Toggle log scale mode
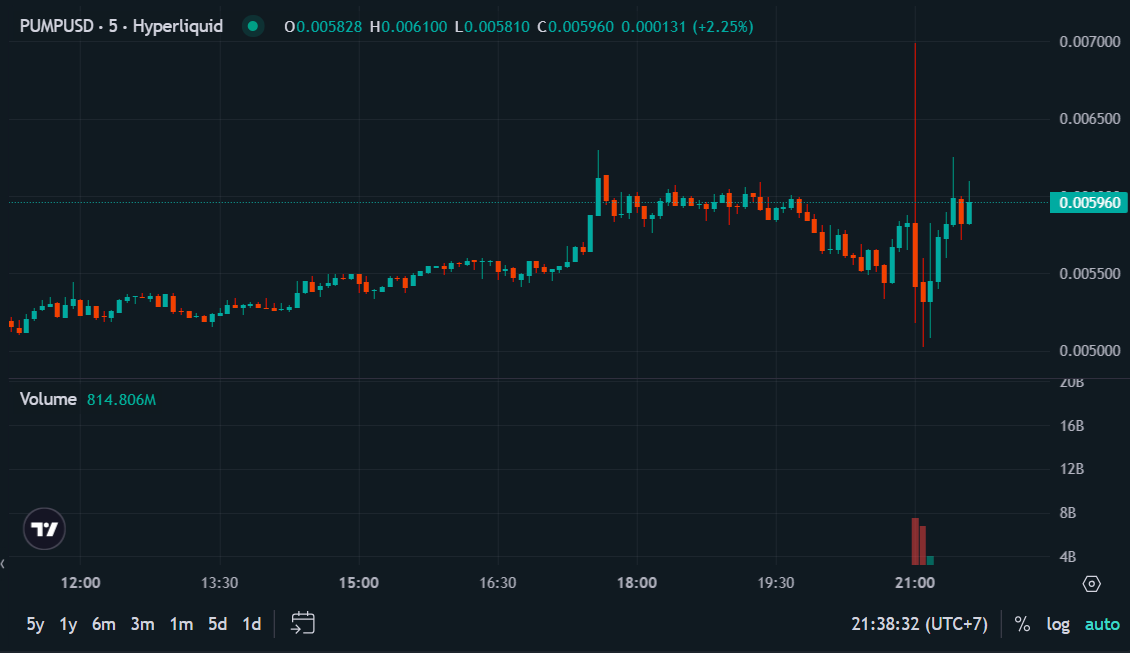This screenshot has width=1130, height=653. [x=1058, y=624]
